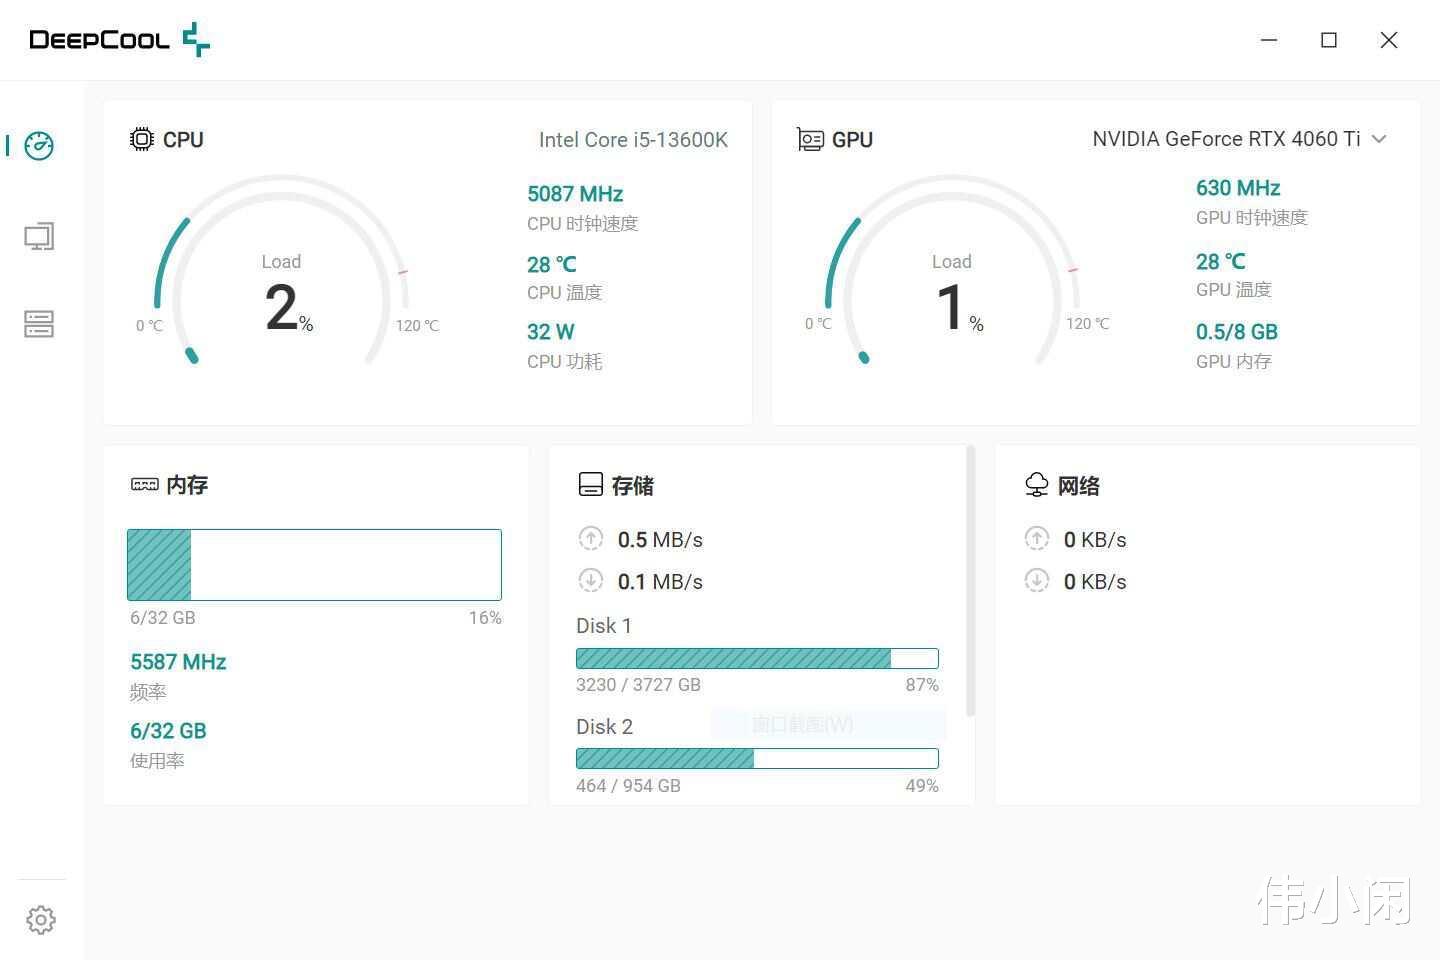Click the memory module icon
Image resolution: width=1440 pixels, height=960 pixels.
[145, 485]
